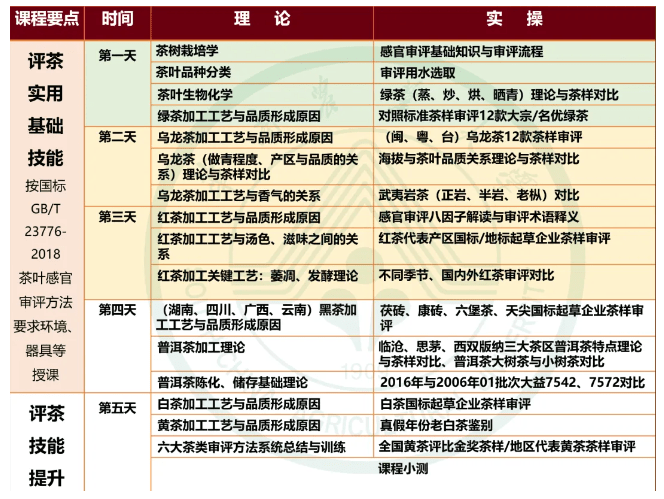Click the 茶叶生物化学 cell
664x499 pixels.
(262, 94)
